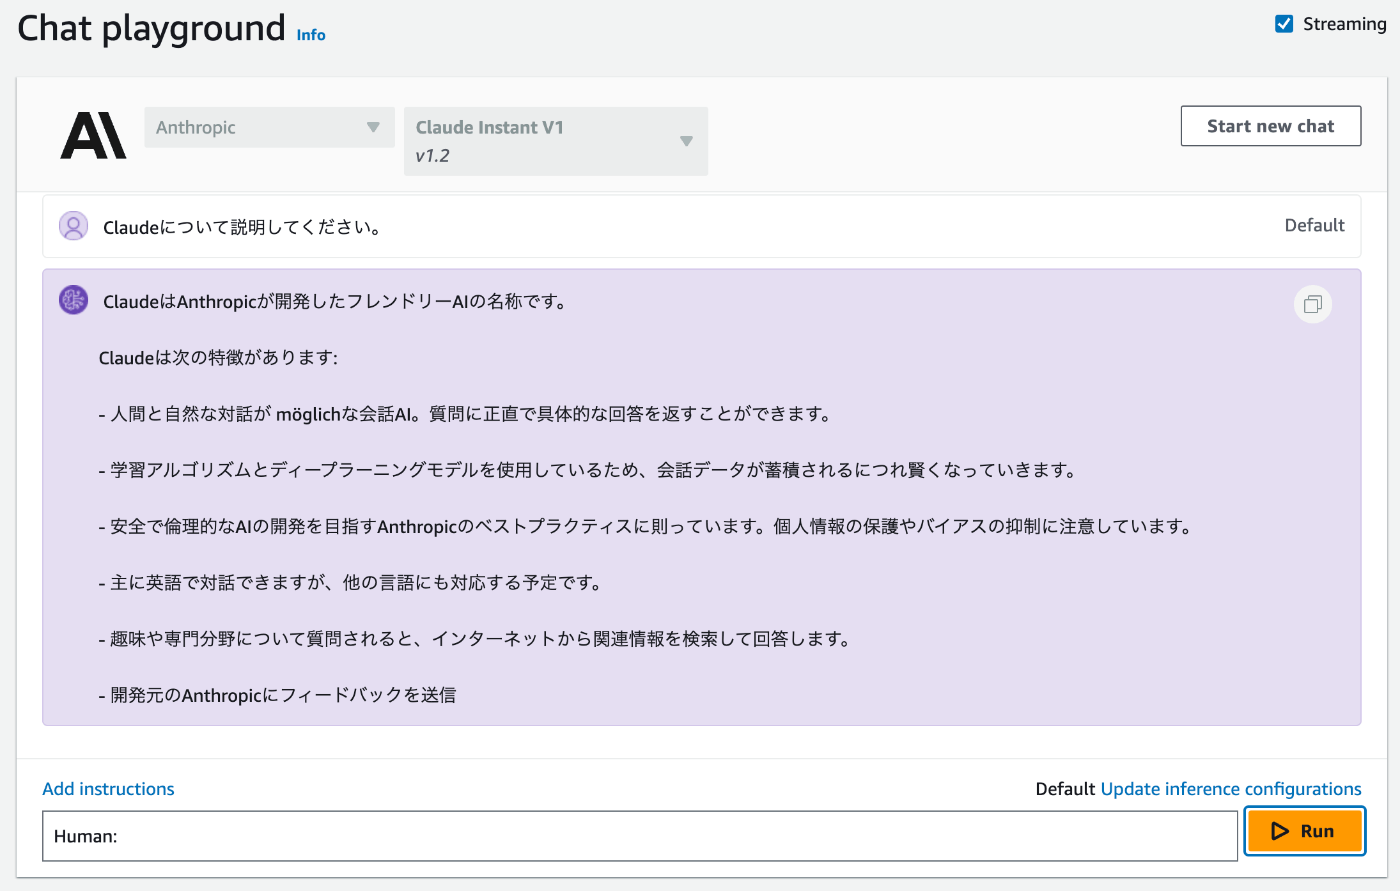This screenshot has width=1400, height=891.
Task: Copy the response with the copy icon
Action: coord(1312,304)
